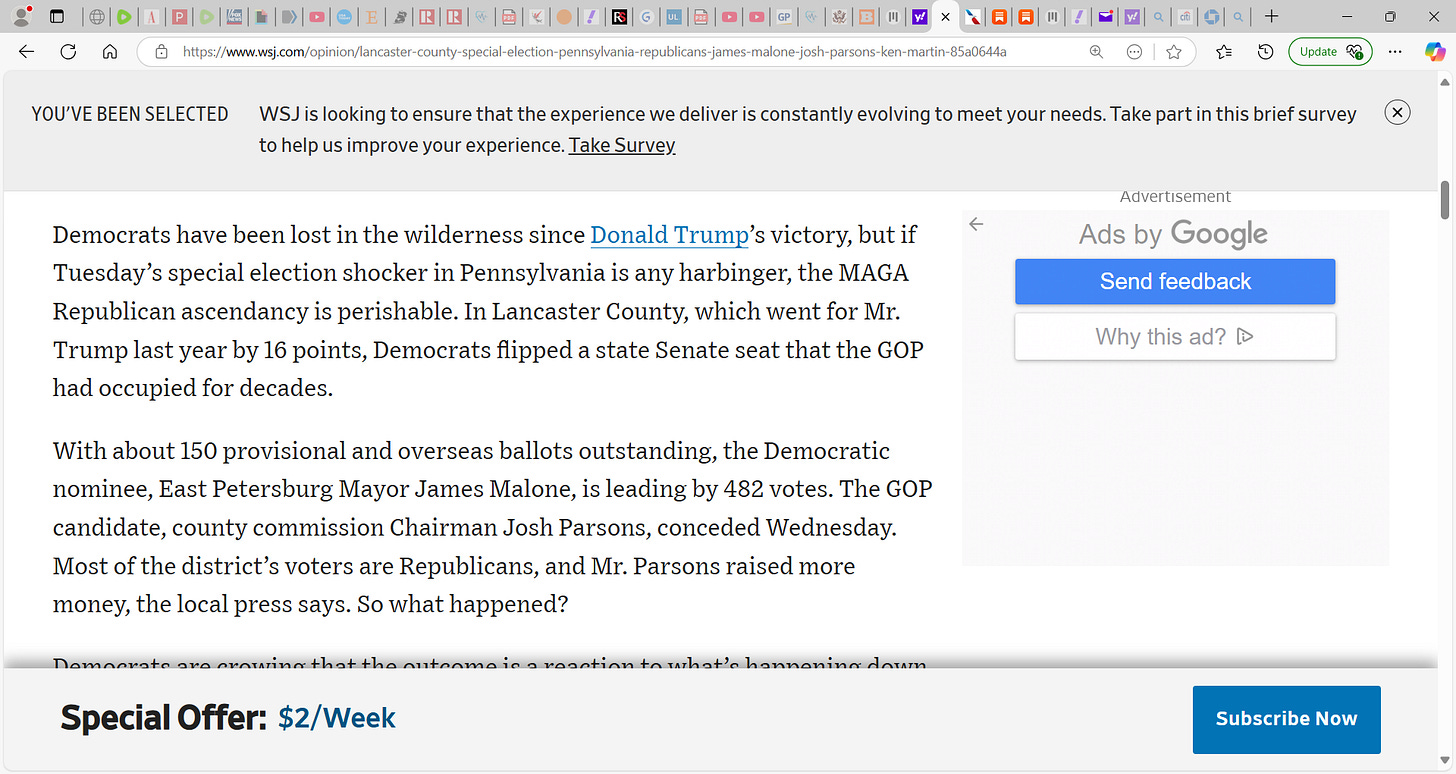This screenshot has height=774, width=1456.
Task: Switch to the Google G tab
Action: click(646, 17)
